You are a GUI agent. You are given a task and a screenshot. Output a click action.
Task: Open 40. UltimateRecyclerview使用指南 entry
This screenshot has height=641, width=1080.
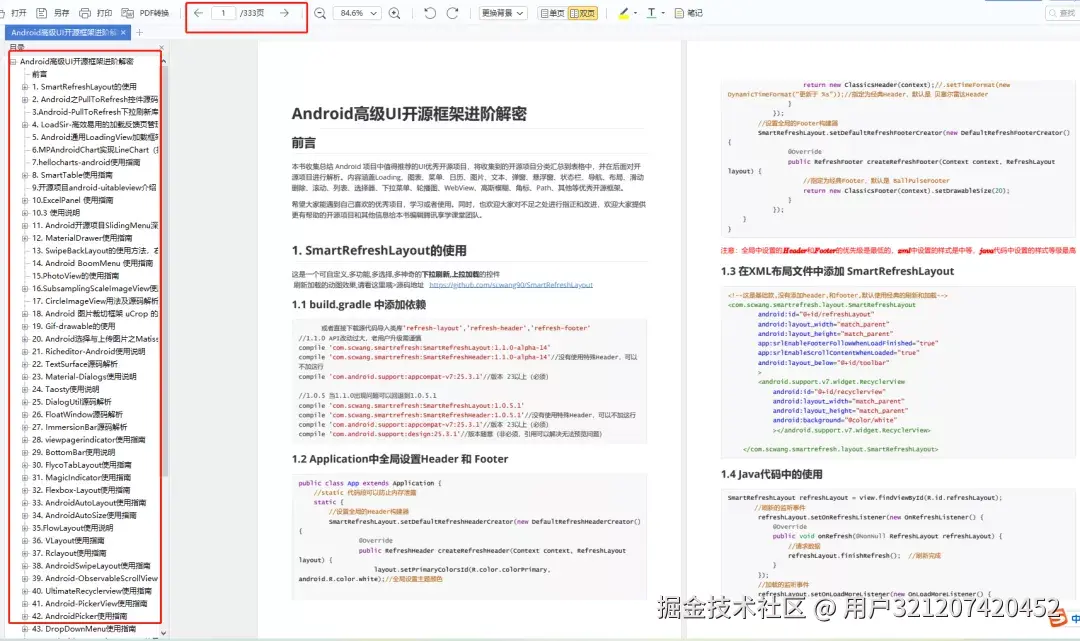click(x=92, y=591)
